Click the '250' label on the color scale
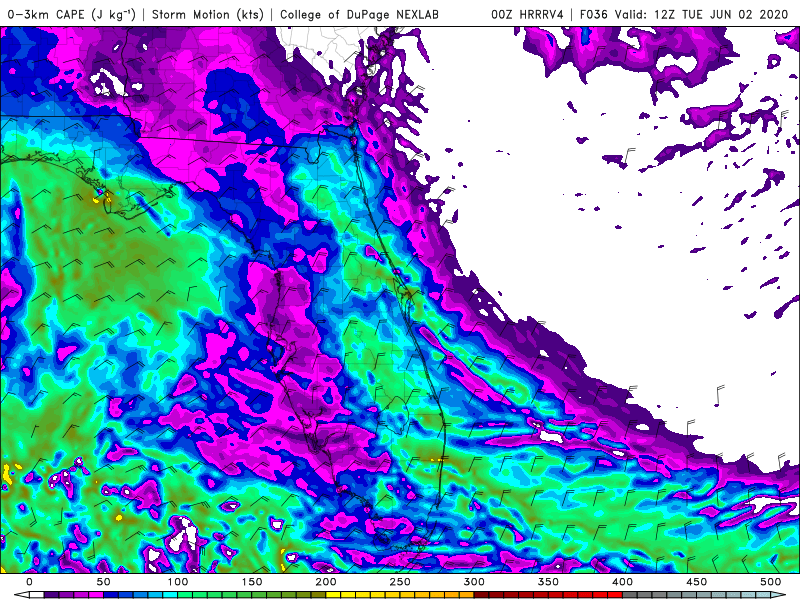Viewport: 800px width, 600px height. [400, 582]
